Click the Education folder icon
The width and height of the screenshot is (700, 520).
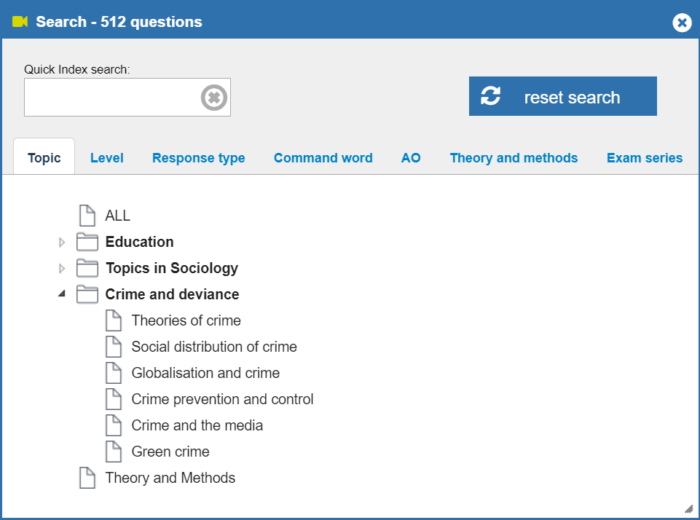[x=87, y=242]
